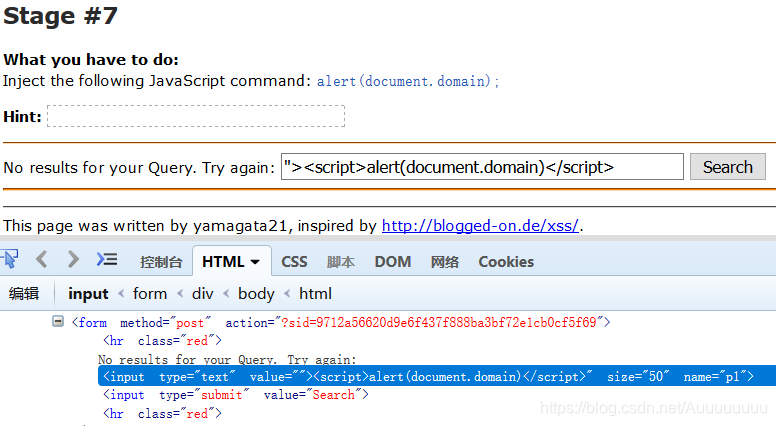Select the form breadcrumb
This screenshot has width=776, height=426.
coord(150,294)
